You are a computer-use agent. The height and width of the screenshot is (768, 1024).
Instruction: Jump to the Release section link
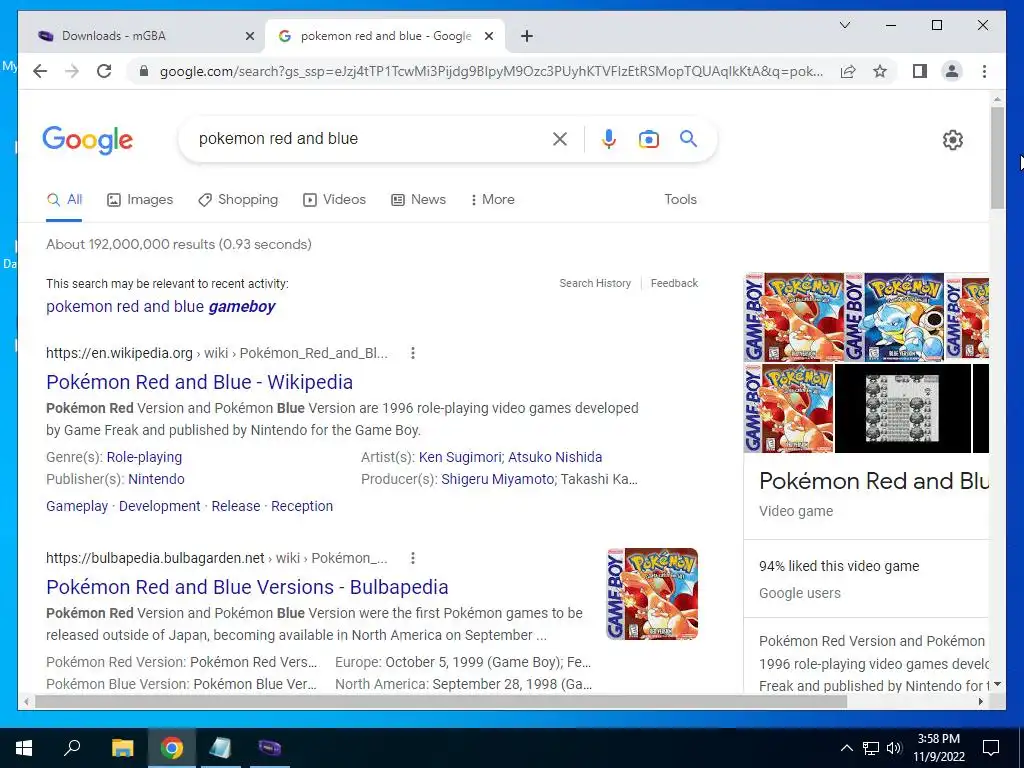pyautogui.click(x=236, y=506)
